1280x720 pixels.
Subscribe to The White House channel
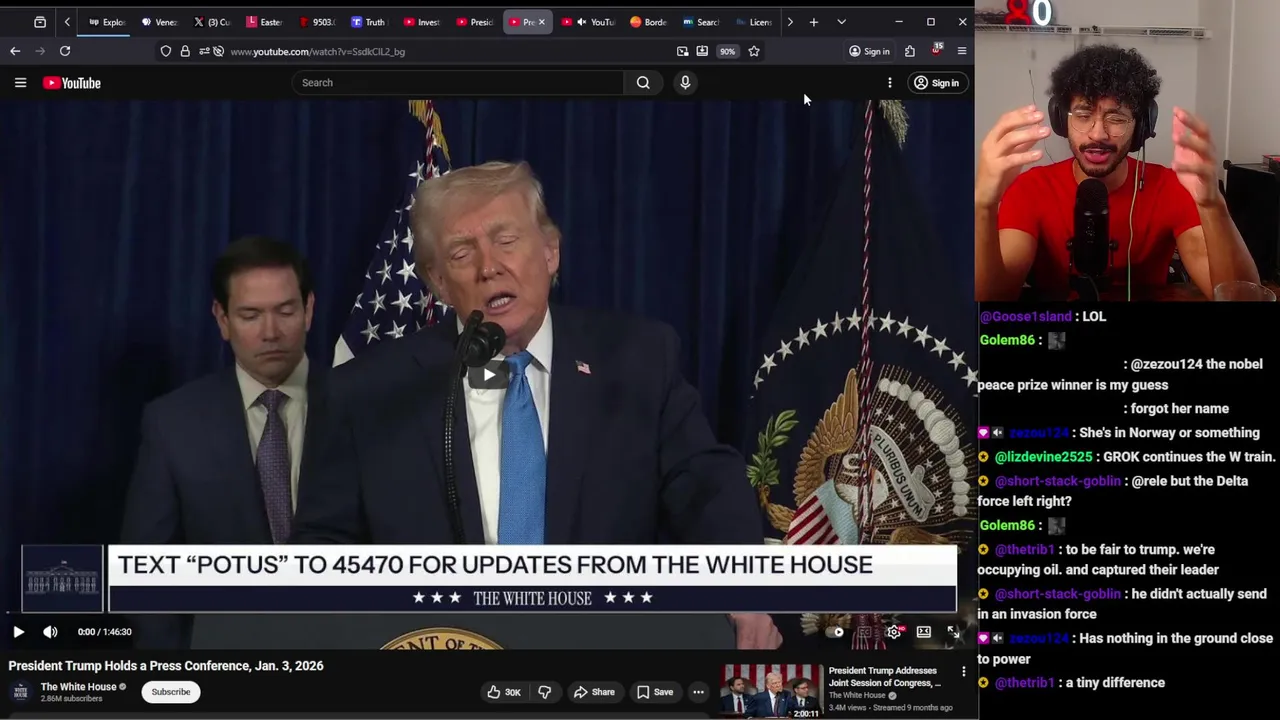coord(171,692)
